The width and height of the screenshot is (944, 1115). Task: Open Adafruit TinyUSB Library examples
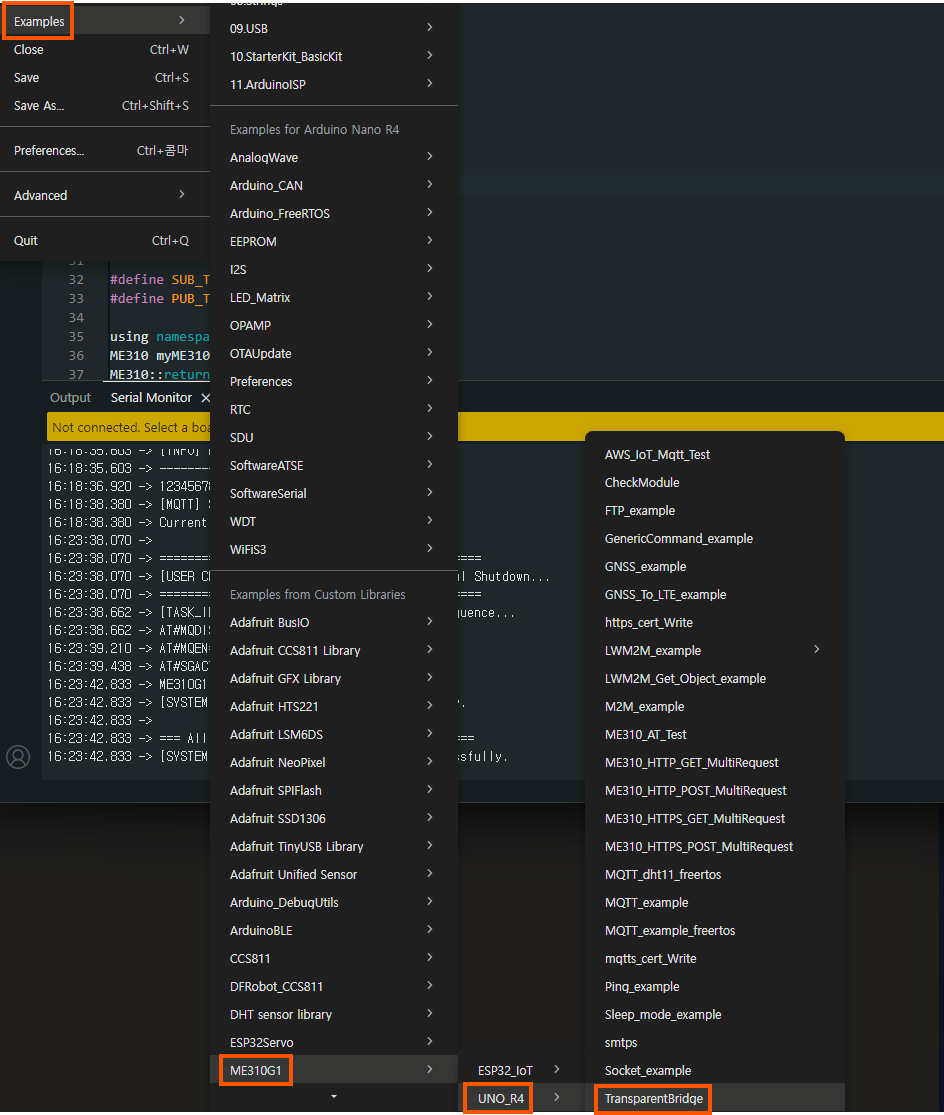[333, 846]
